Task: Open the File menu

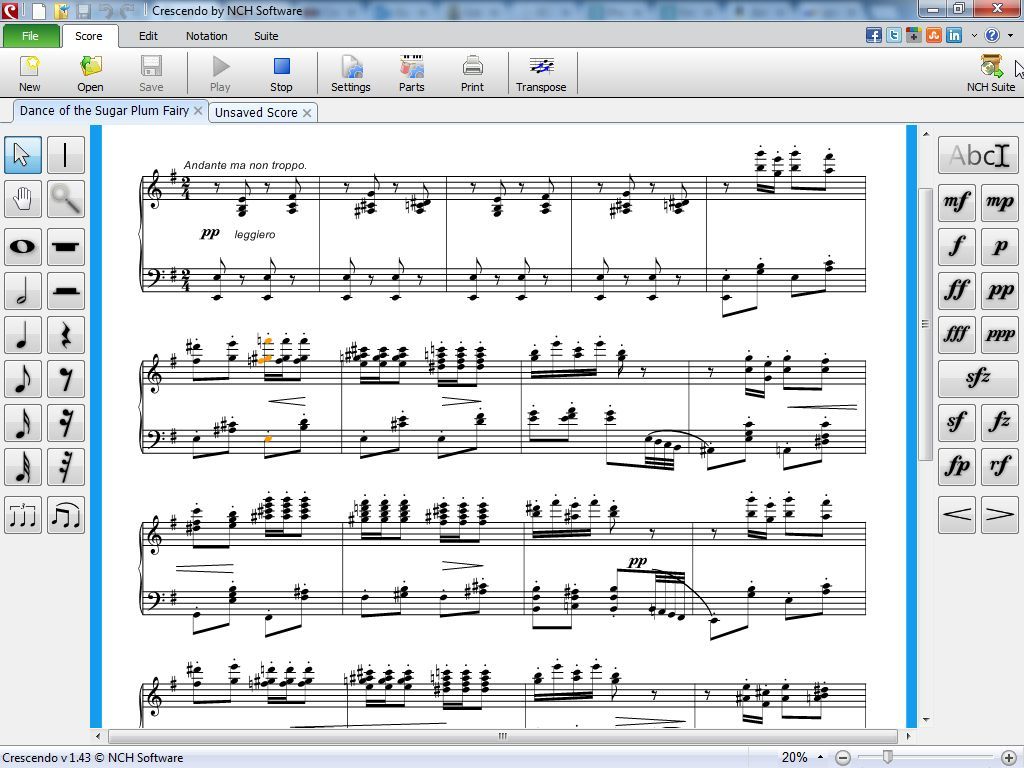Action: 30,36
